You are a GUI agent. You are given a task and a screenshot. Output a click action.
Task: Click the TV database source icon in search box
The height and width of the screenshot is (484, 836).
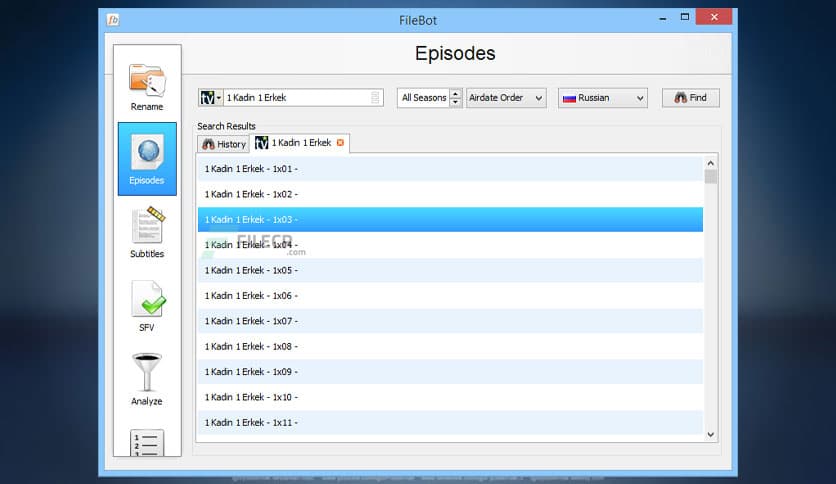(210, 98)
